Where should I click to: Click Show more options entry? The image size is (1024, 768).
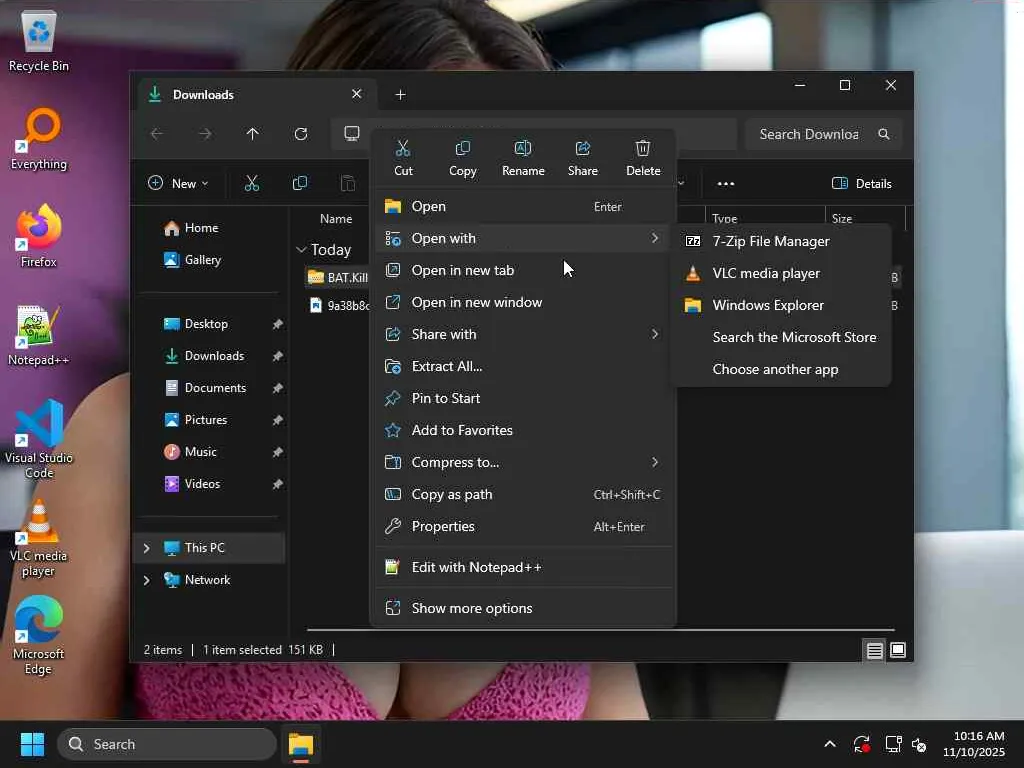(x=472, y=608)
